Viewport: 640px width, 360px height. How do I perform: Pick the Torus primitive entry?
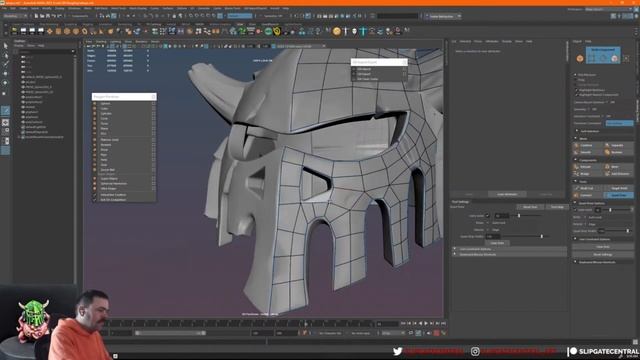tap(104, 123)
